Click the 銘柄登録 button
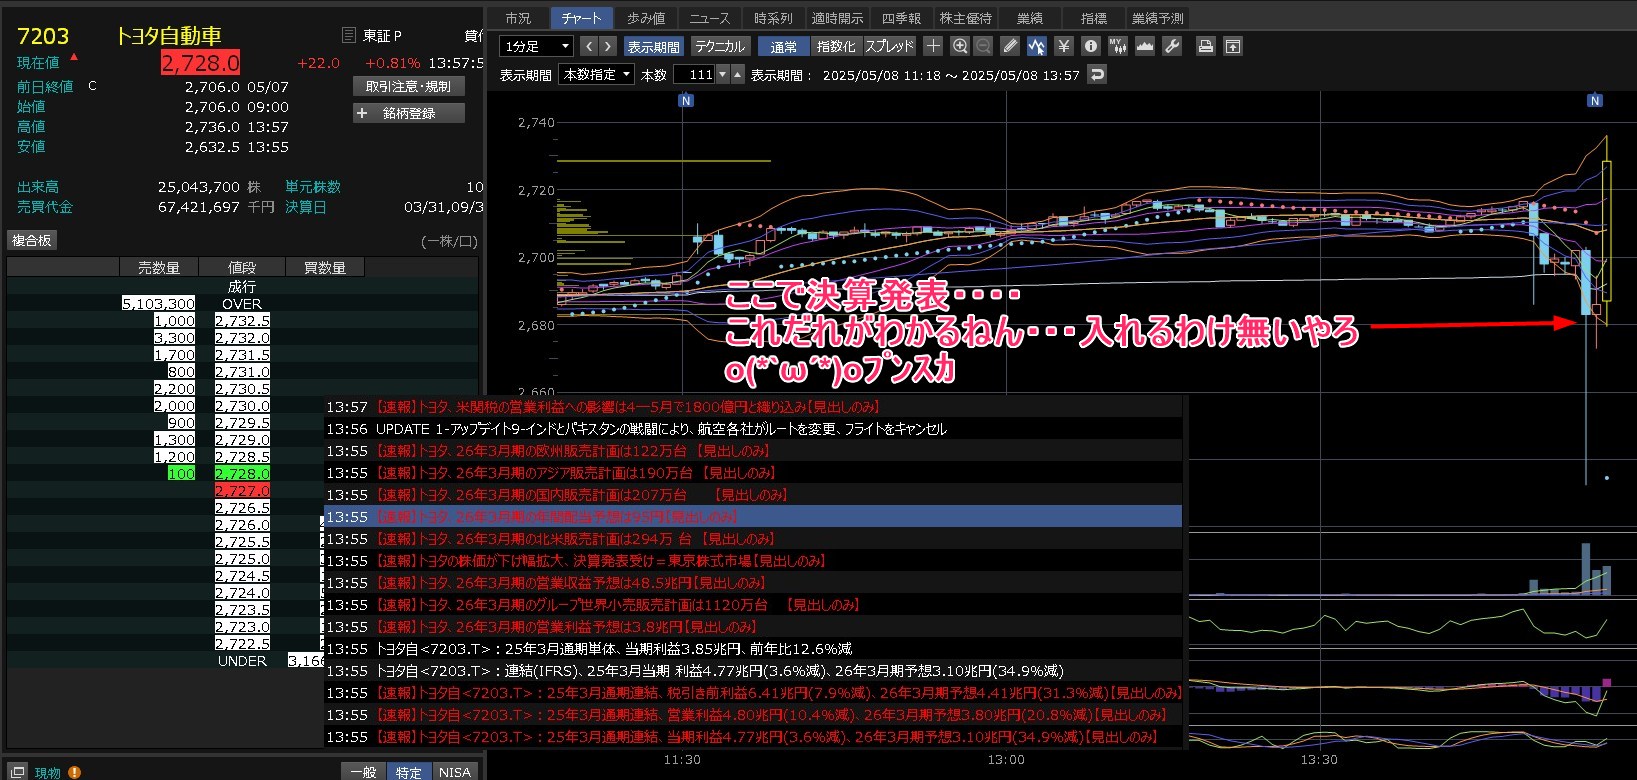 pyautogui.click(x=408, y=113)
